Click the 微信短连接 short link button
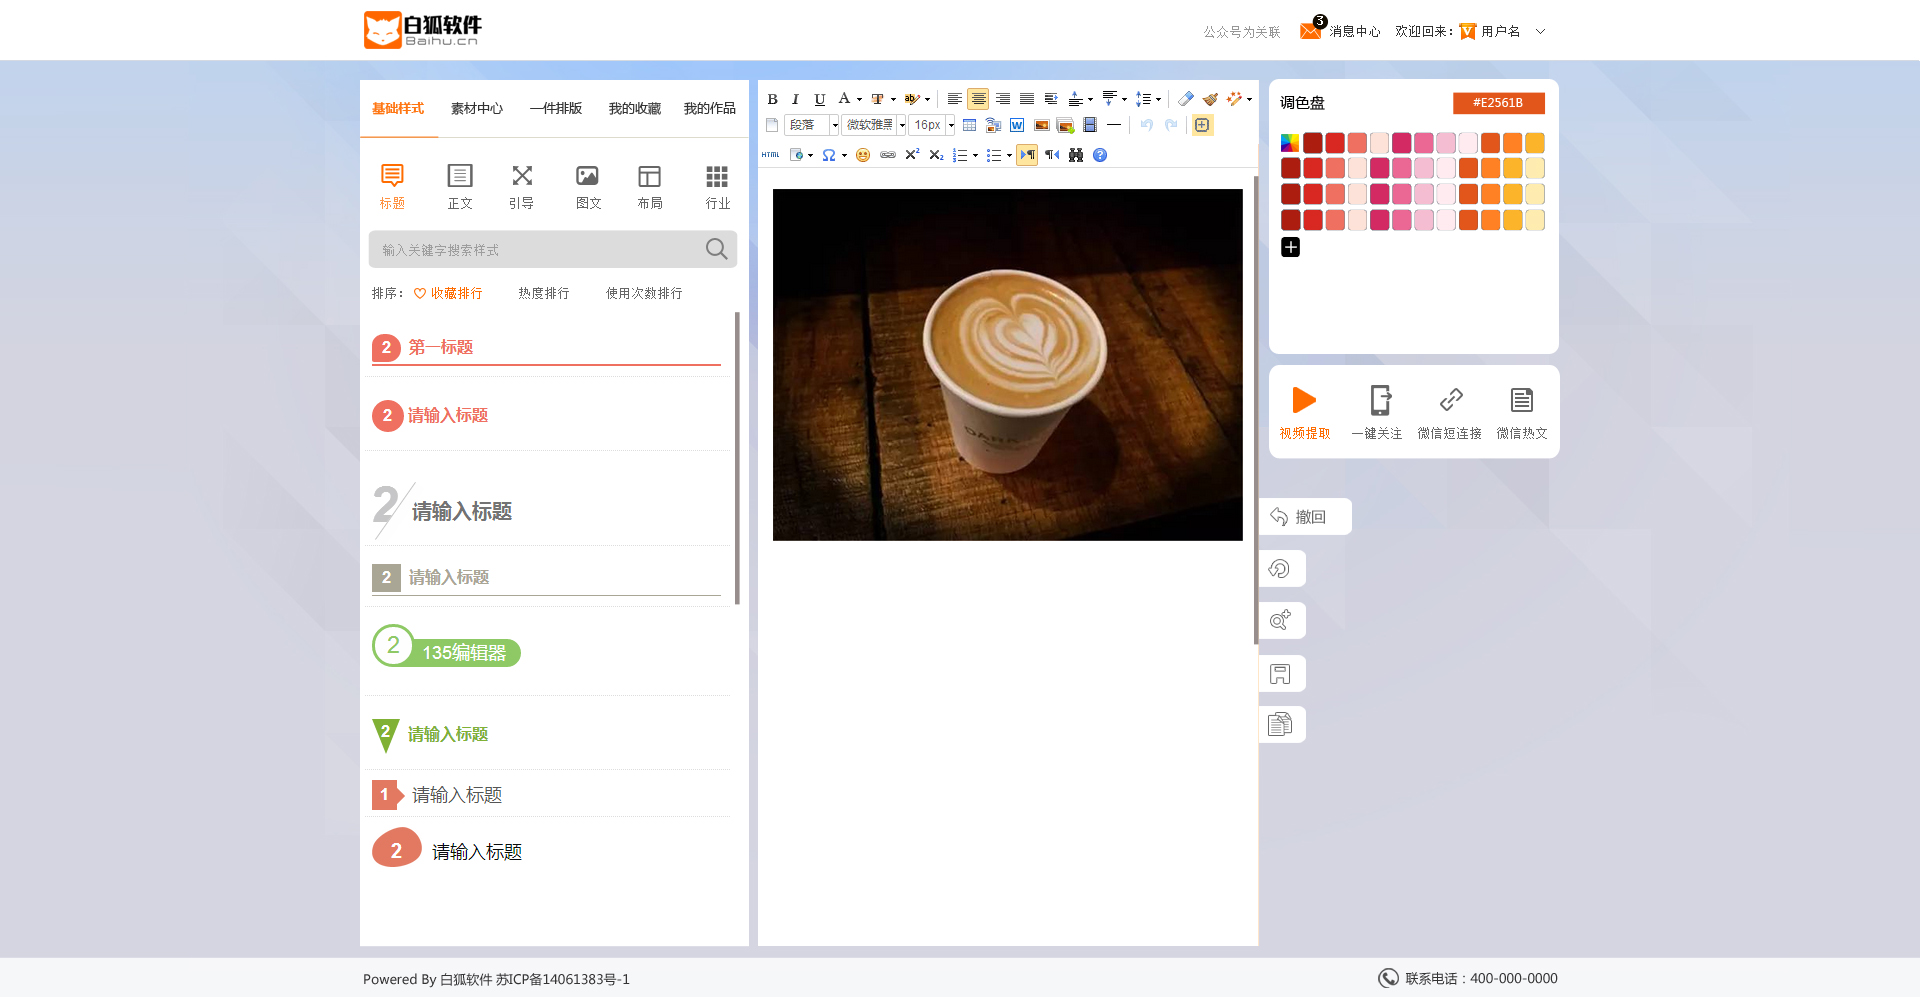The width and height of the screenshot is (1920, 997). (x=1450, y=413)
